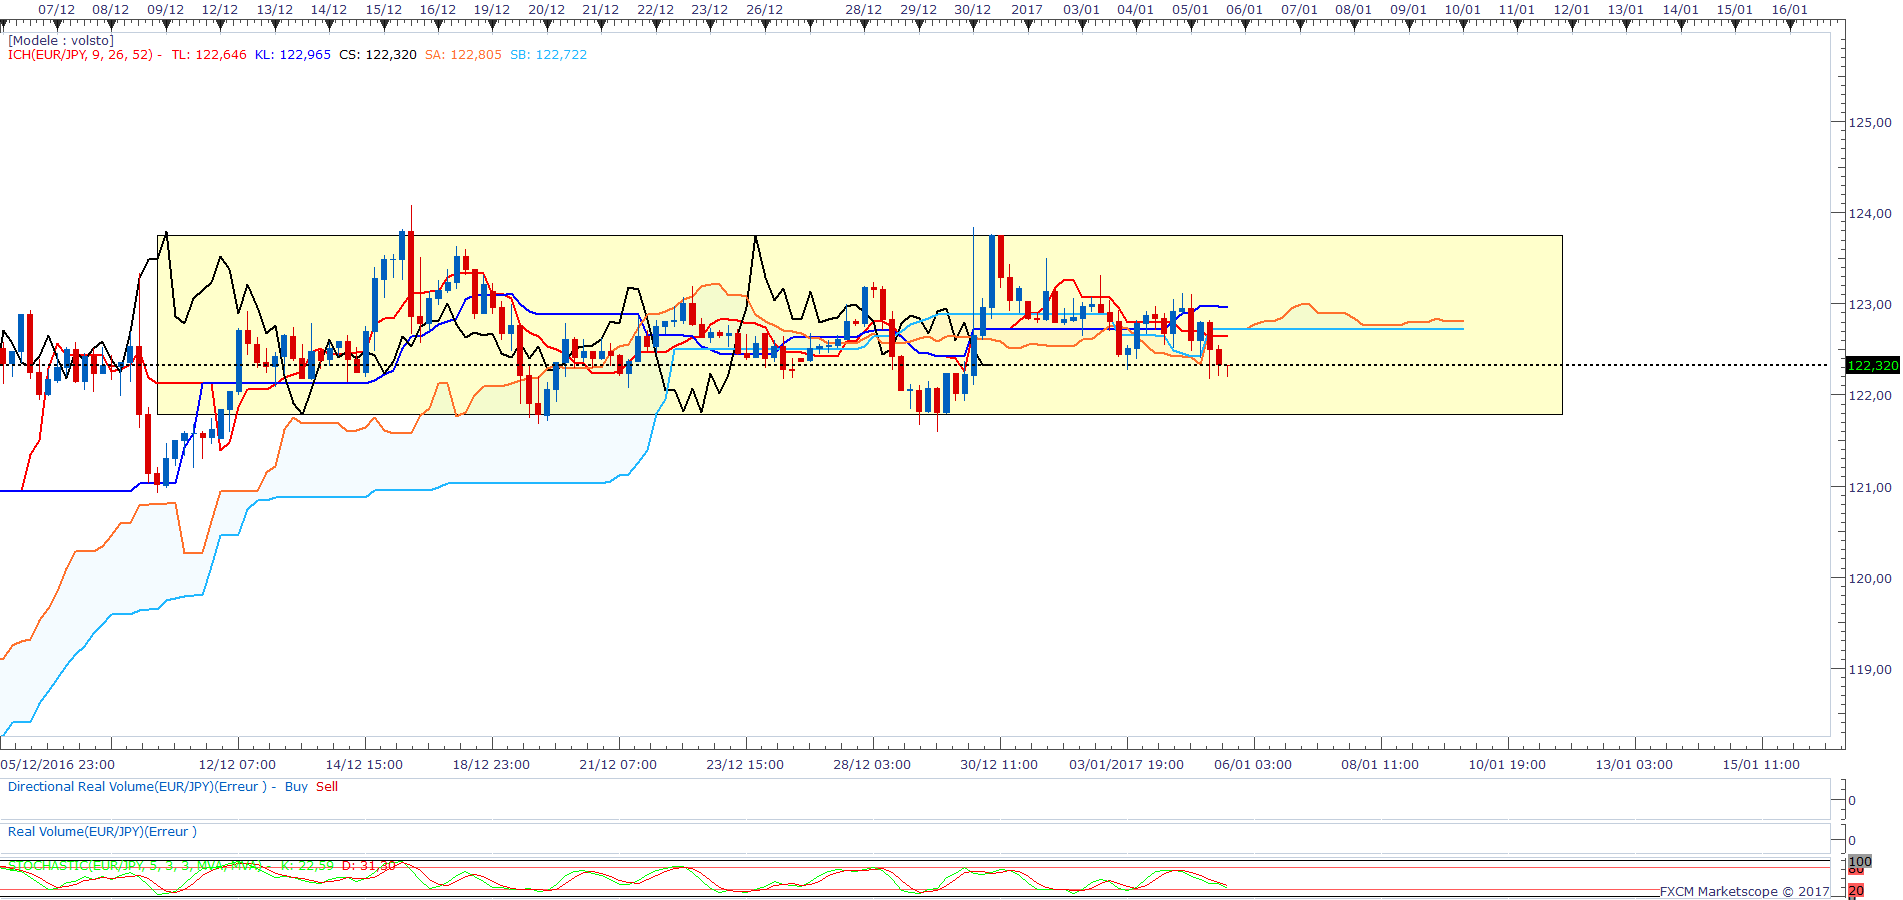Click the KL: 122,965 Kijun value

click(x=292, y=55)
